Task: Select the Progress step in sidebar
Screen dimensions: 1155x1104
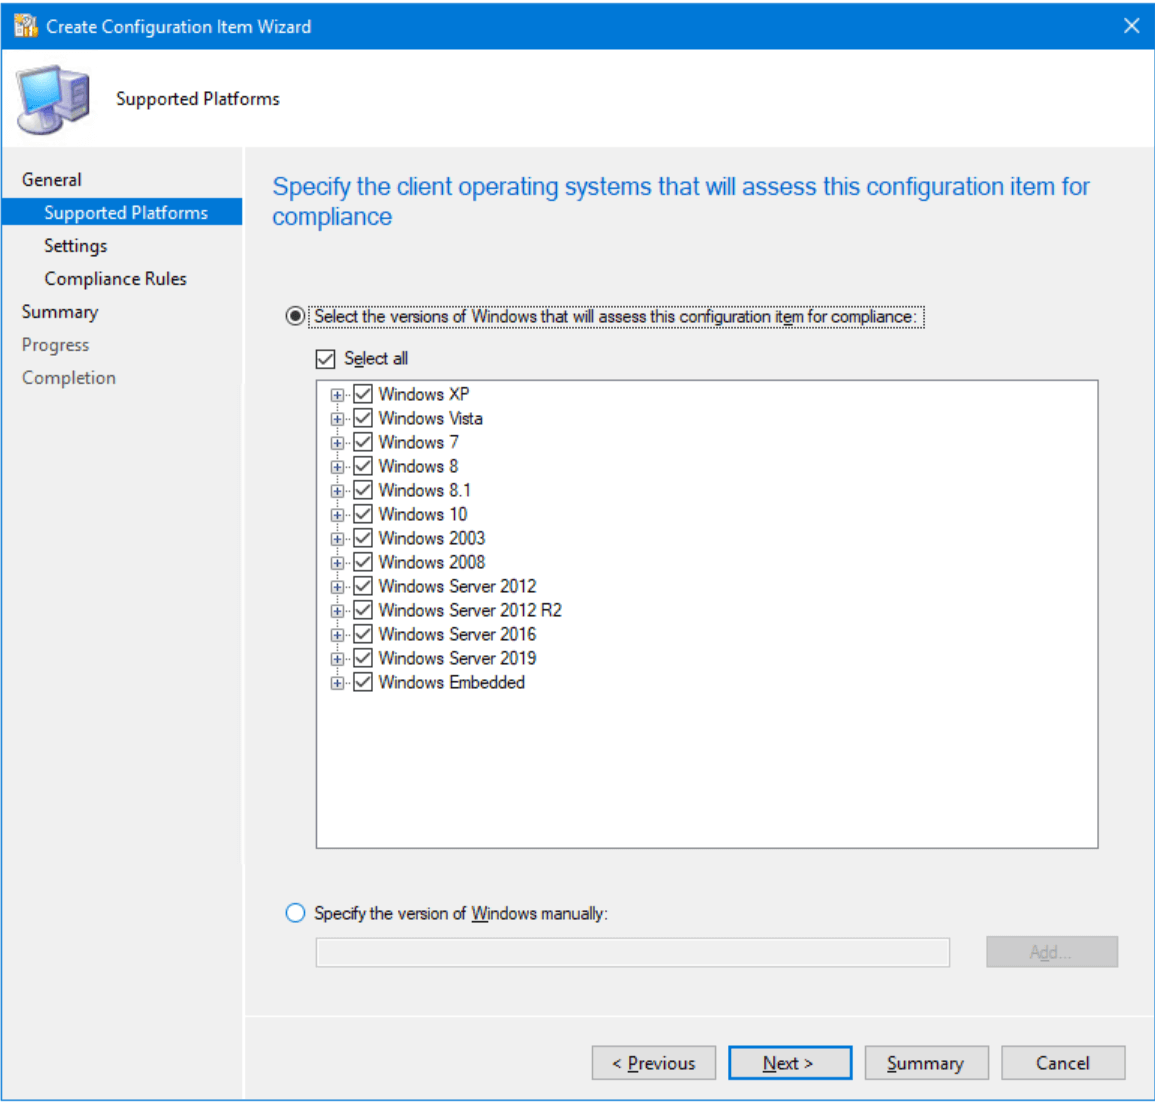Action: [x=55, y=345]
